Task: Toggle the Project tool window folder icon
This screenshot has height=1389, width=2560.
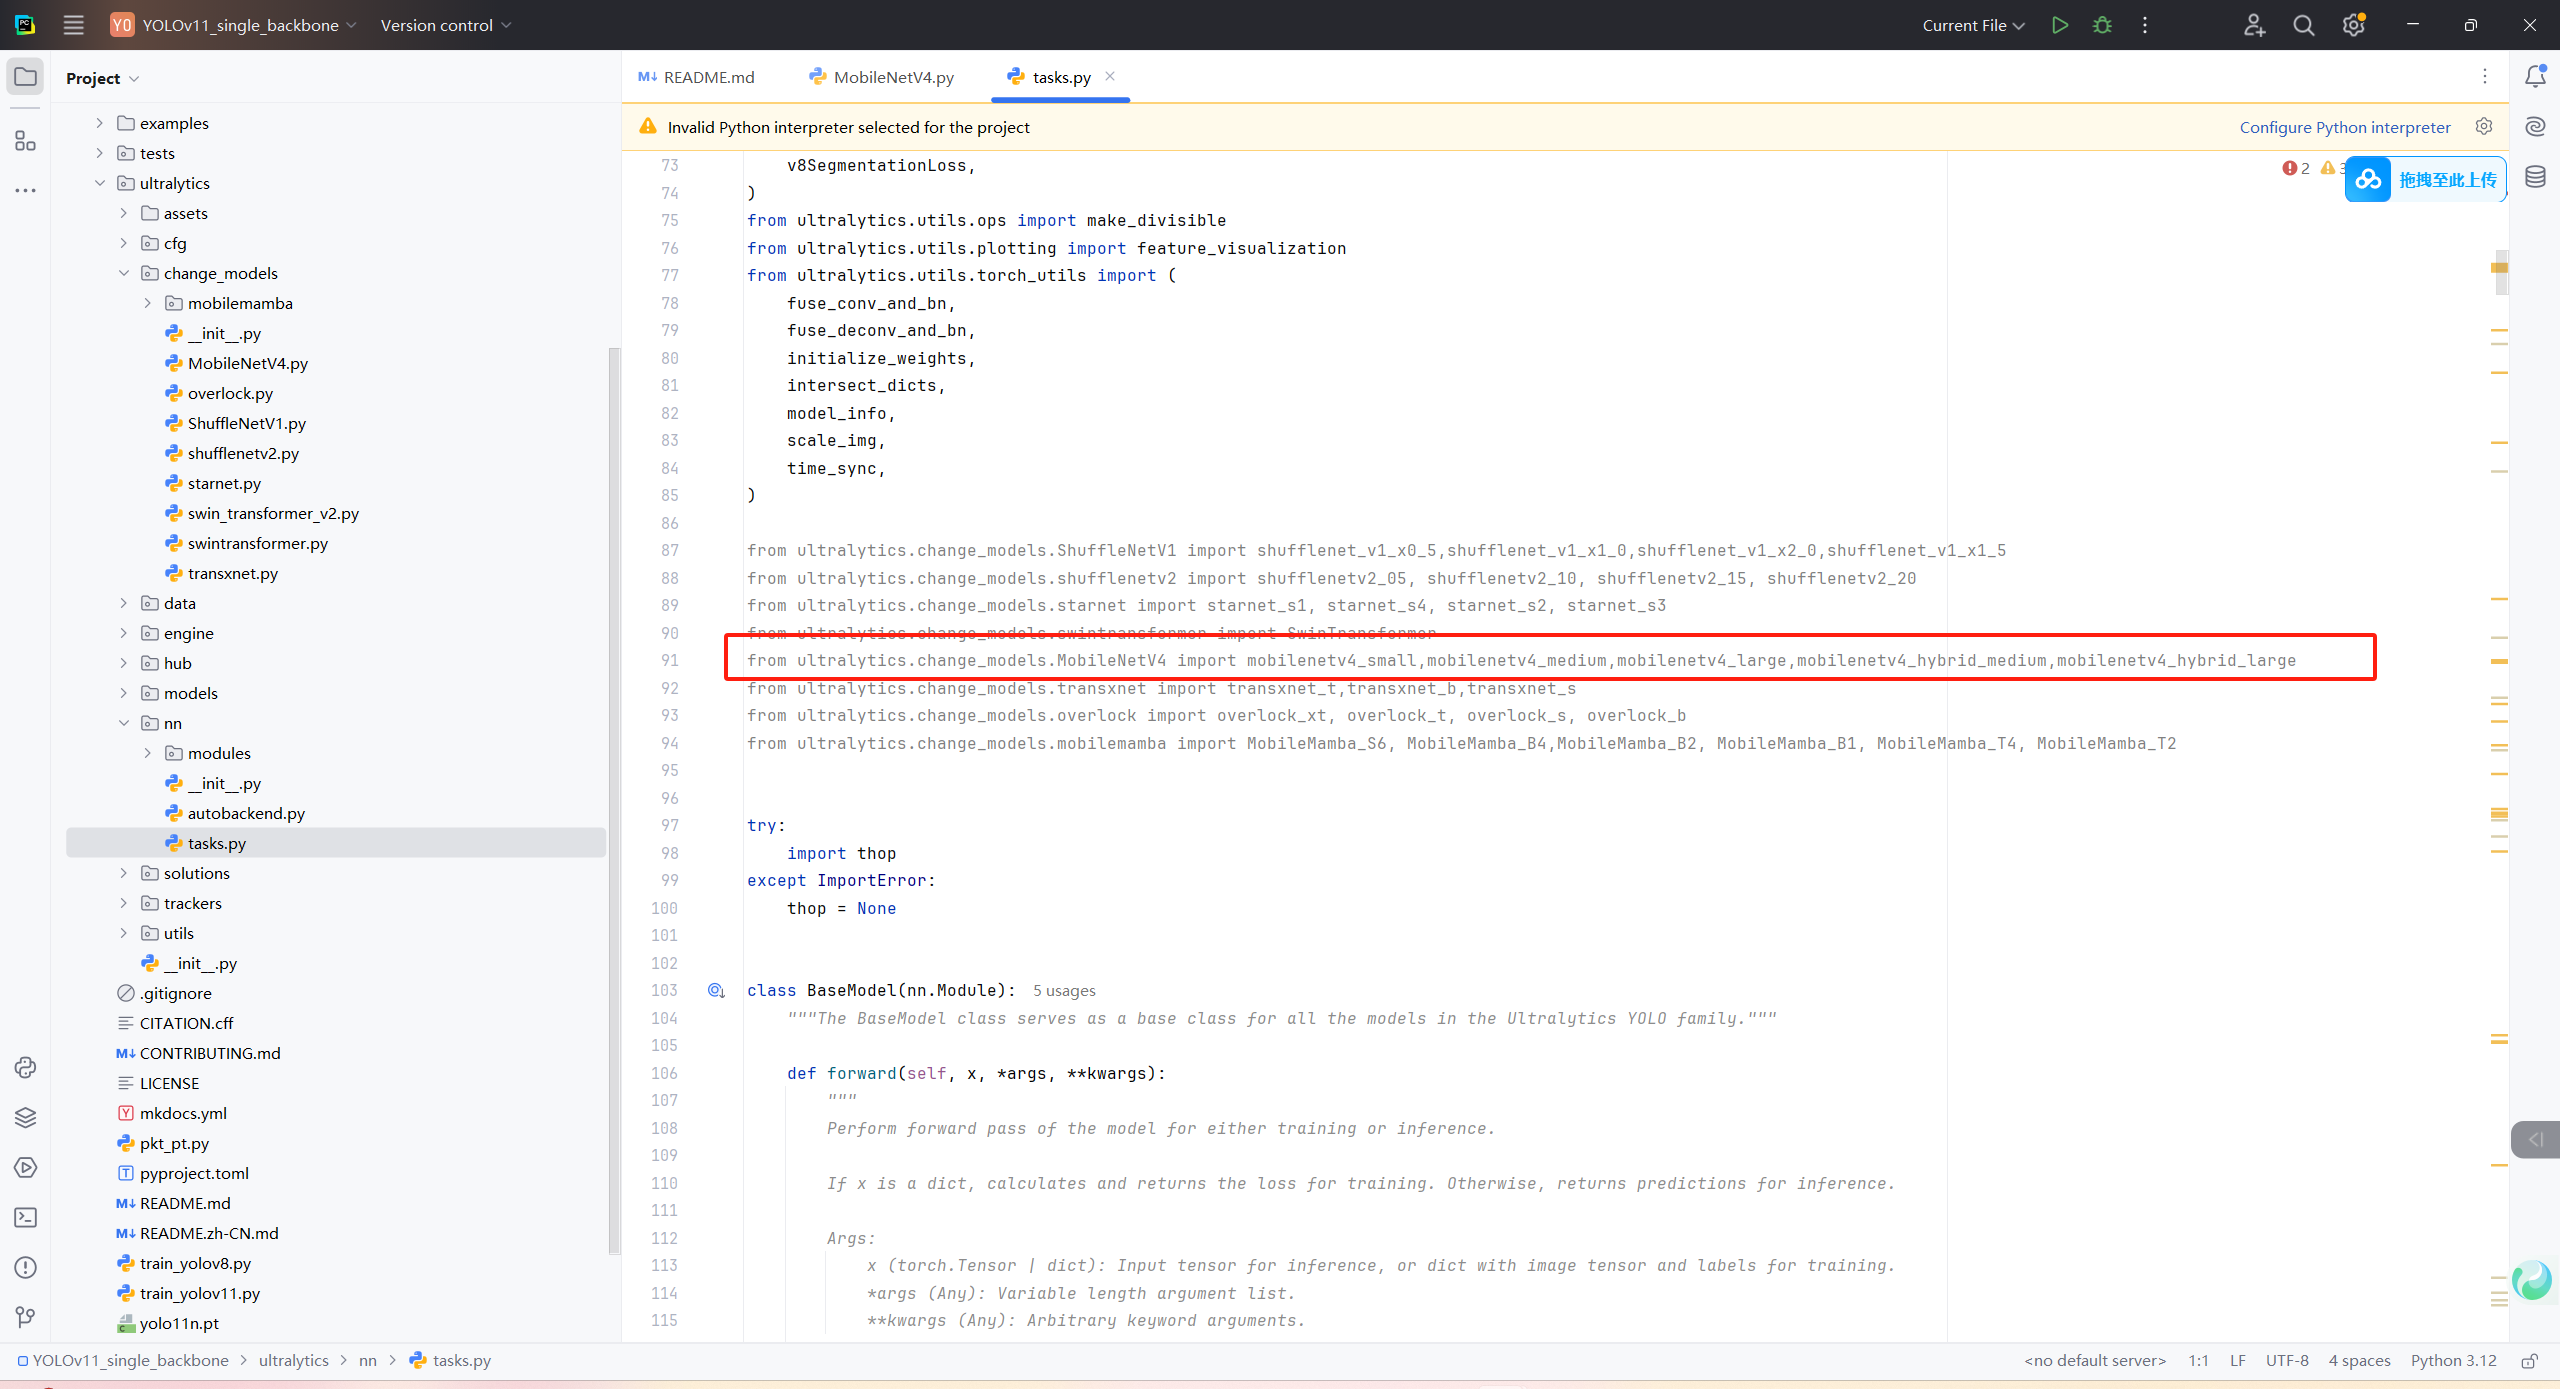Action: click(x=26, y=77)
